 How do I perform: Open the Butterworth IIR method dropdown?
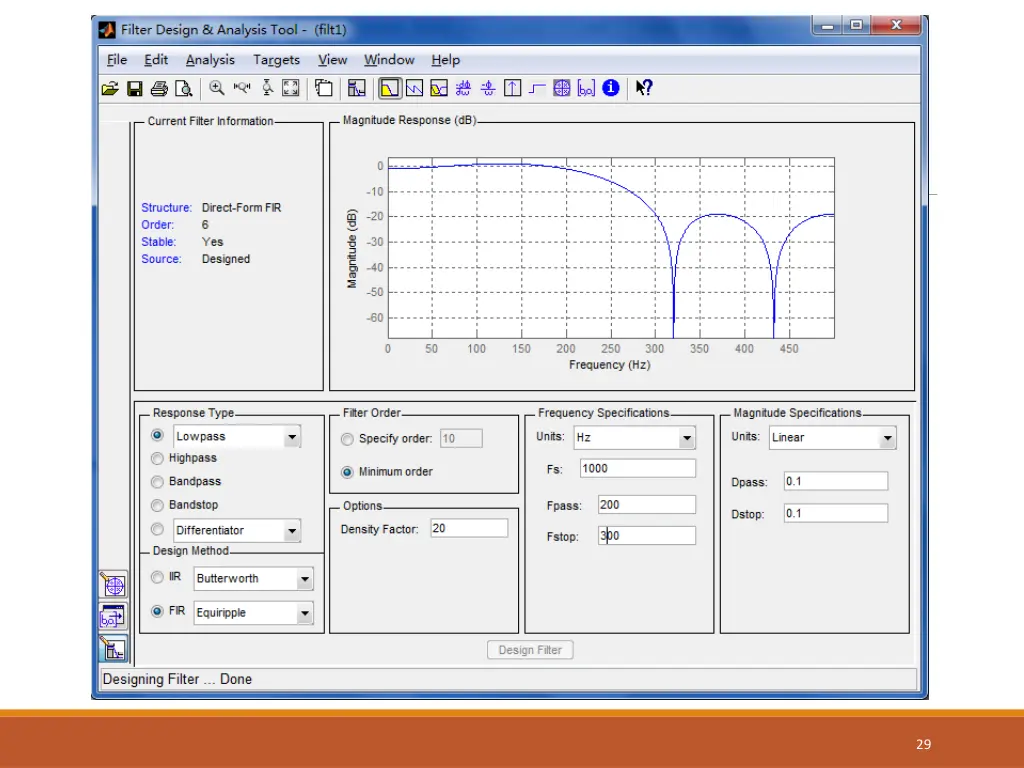click(304, 579)
